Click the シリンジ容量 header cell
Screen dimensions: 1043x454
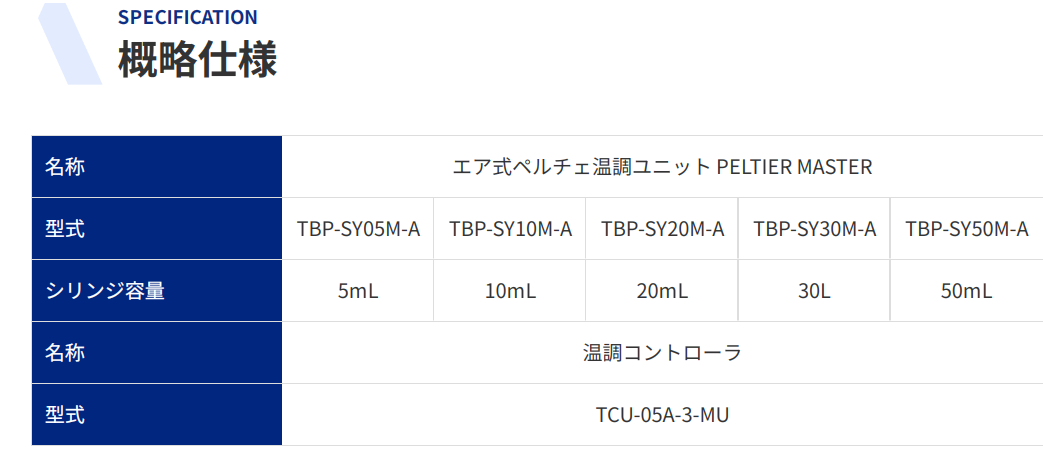[x=157, y=290]
